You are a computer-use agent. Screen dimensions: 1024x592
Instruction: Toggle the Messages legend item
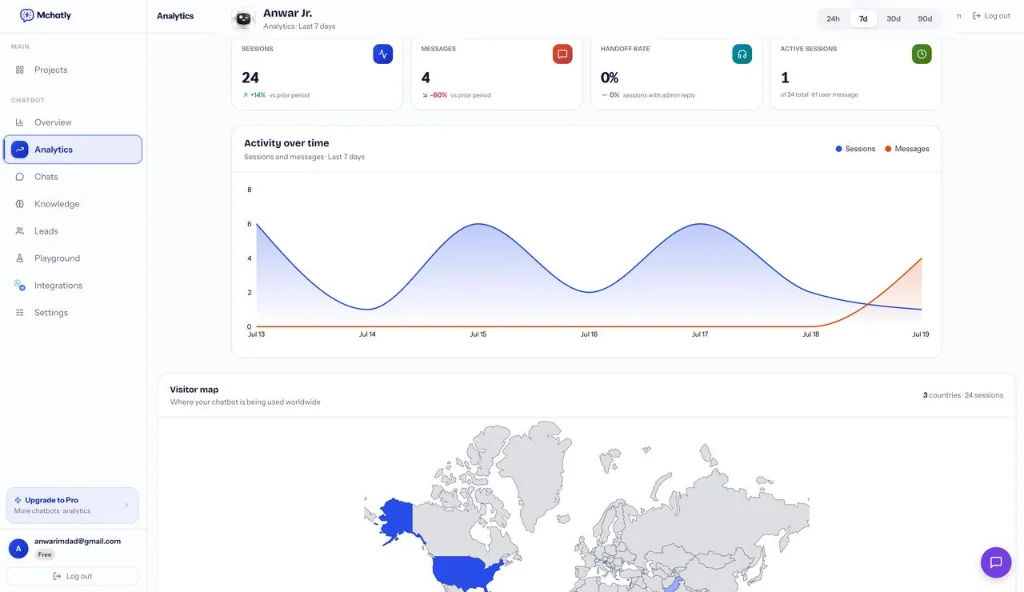(x=906, y=149)
